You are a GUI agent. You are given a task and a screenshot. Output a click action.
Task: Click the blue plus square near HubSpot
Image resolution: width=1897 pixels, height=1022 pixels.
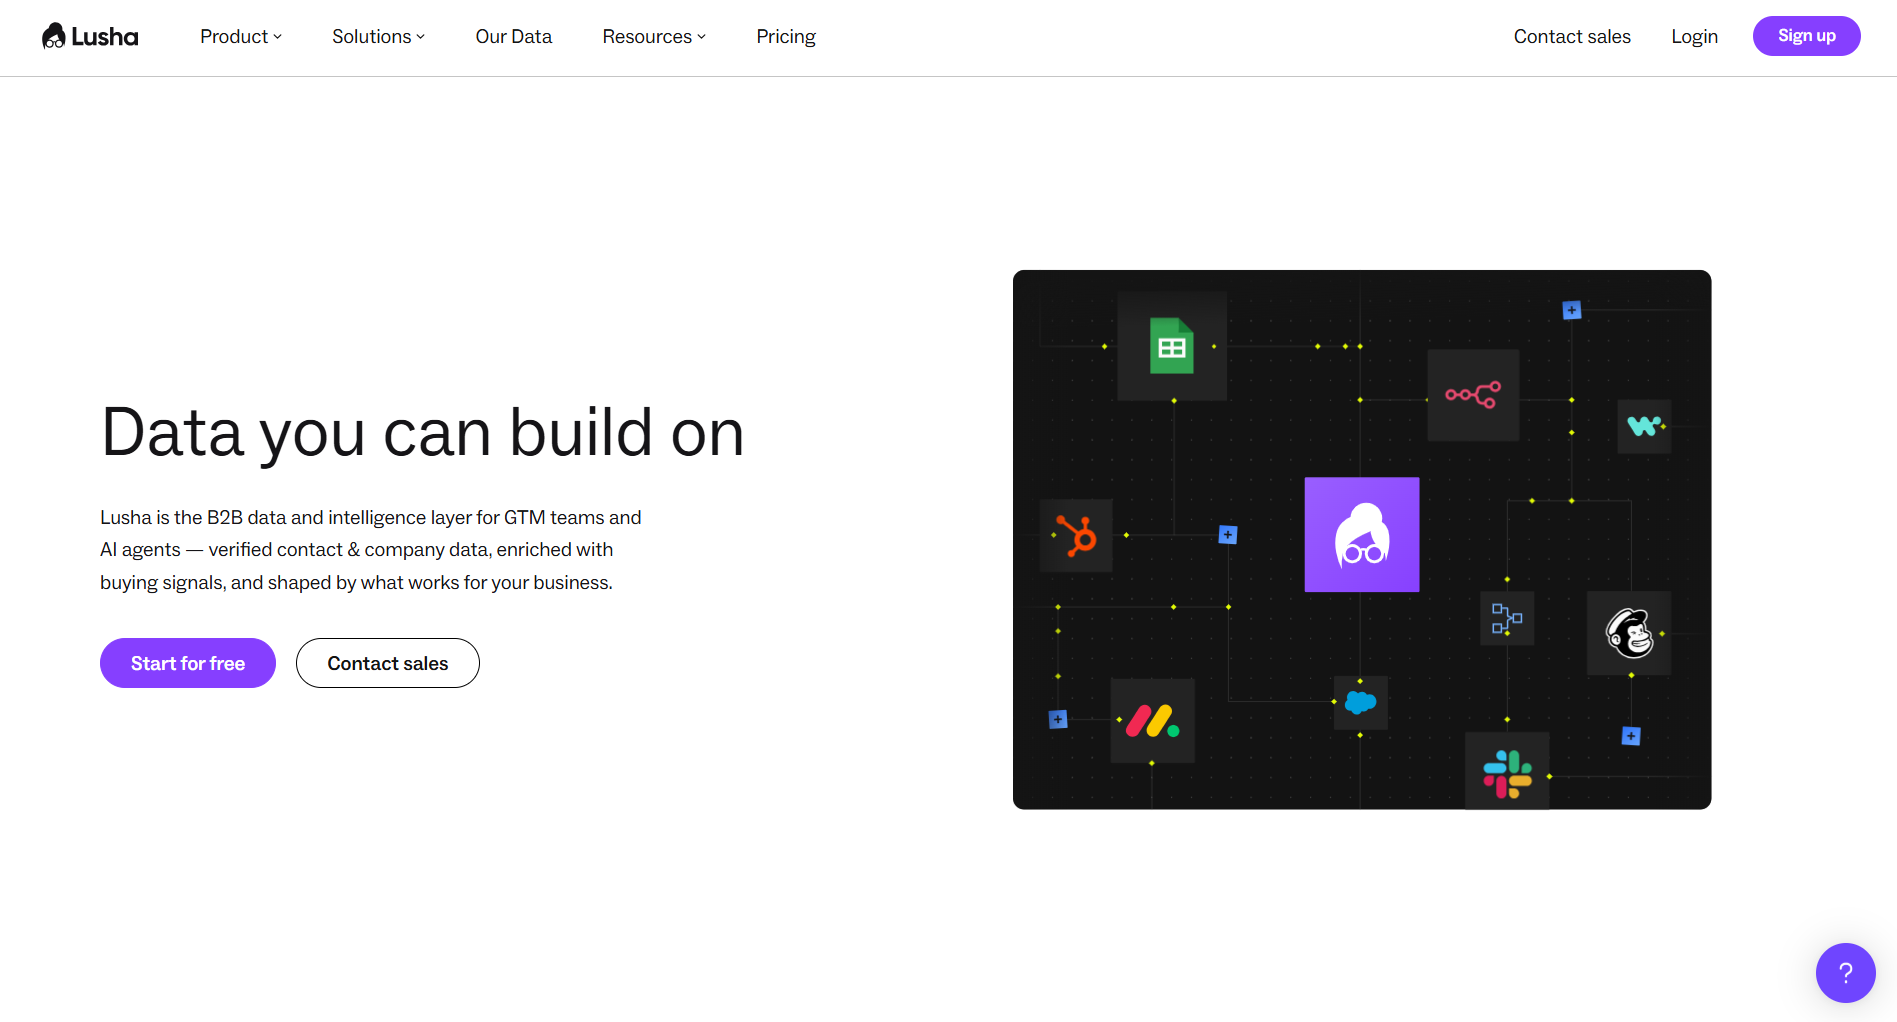point(1228,535)
